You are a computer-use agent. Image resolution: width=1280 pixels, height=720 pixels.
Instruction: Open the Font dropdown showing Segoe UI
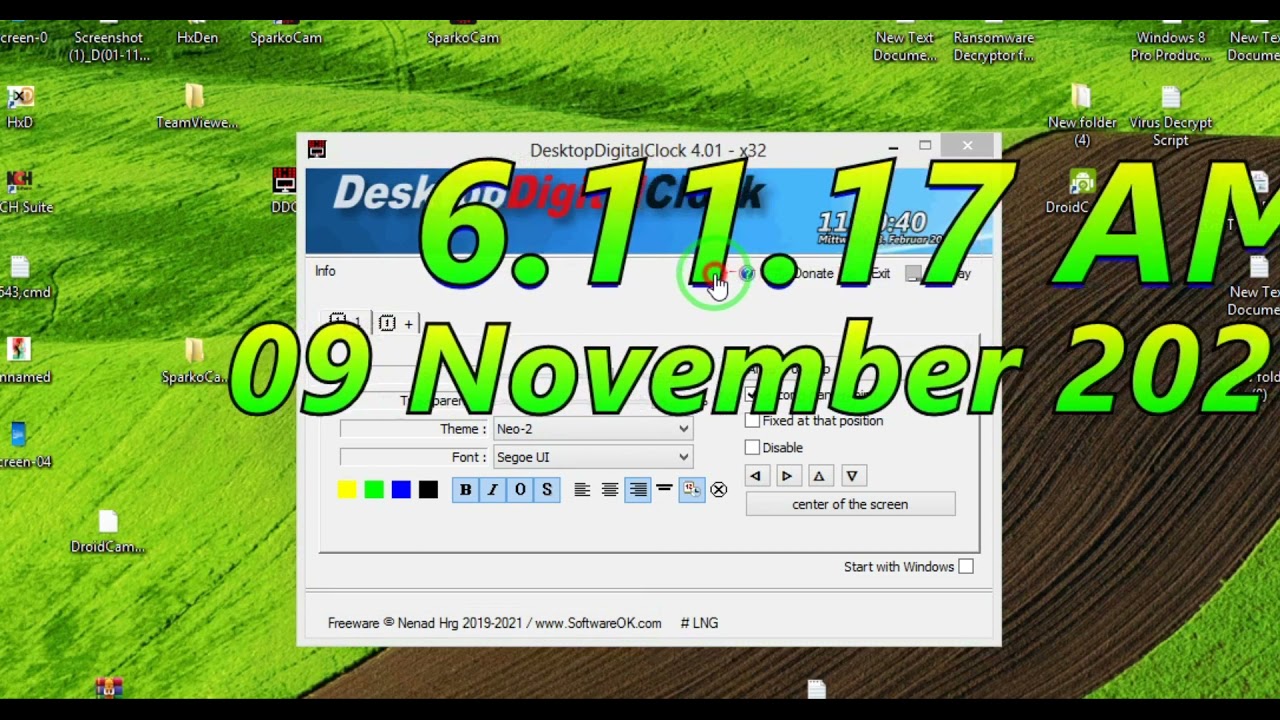[593, 457]
